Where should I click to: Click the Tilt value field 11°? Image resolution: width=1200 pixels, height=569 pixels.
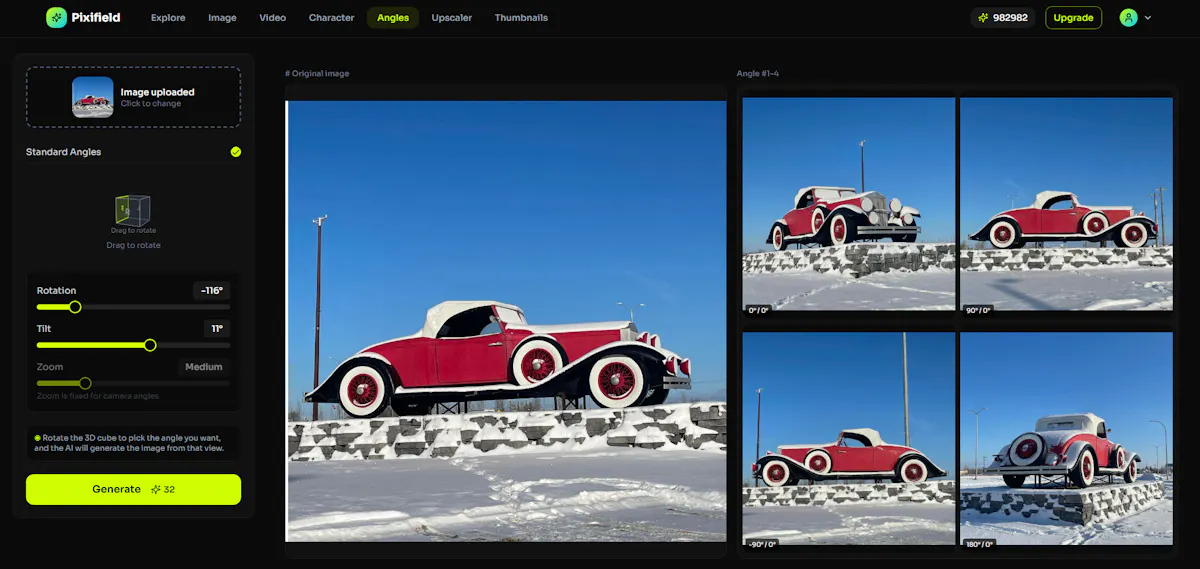click(x=217, y=329)
